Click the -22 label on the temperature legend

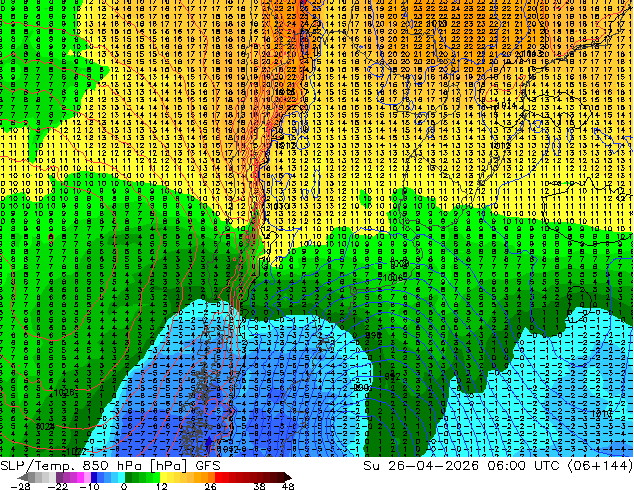(x=58, y=486)
